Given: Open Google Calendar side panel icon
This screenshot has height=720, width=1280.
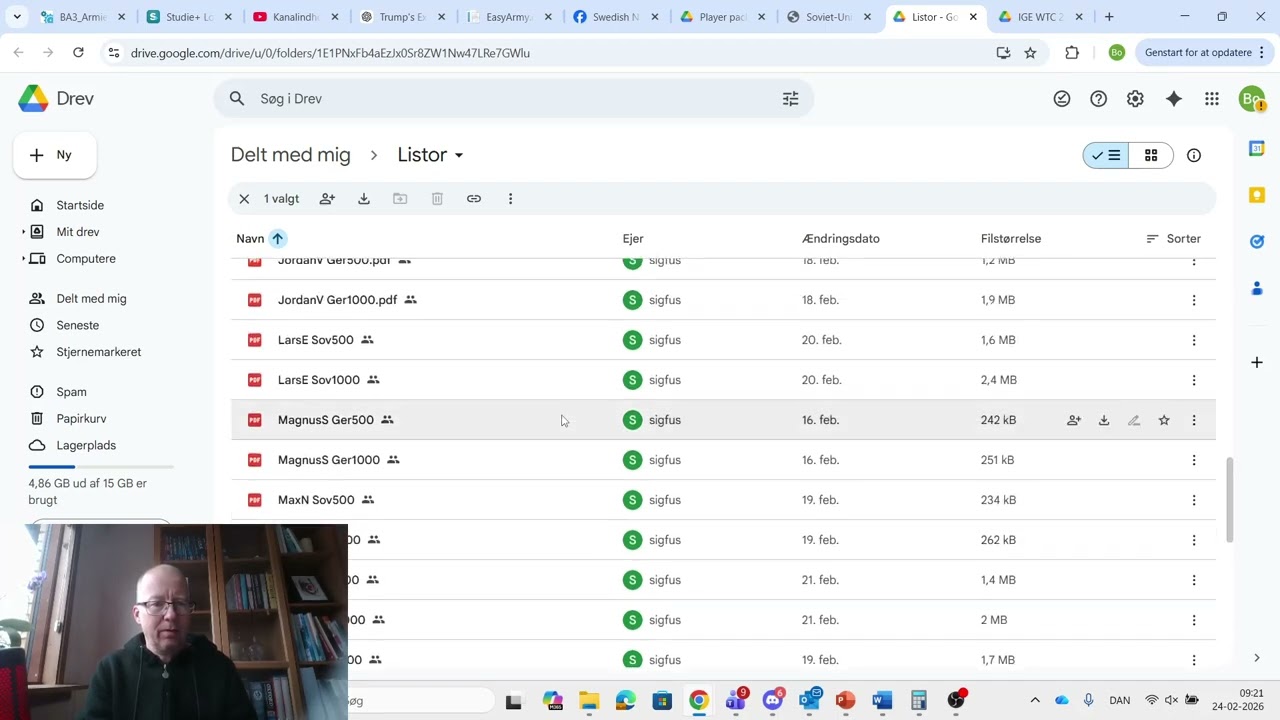Looking at the screenshot, I should click(1257, 148).
